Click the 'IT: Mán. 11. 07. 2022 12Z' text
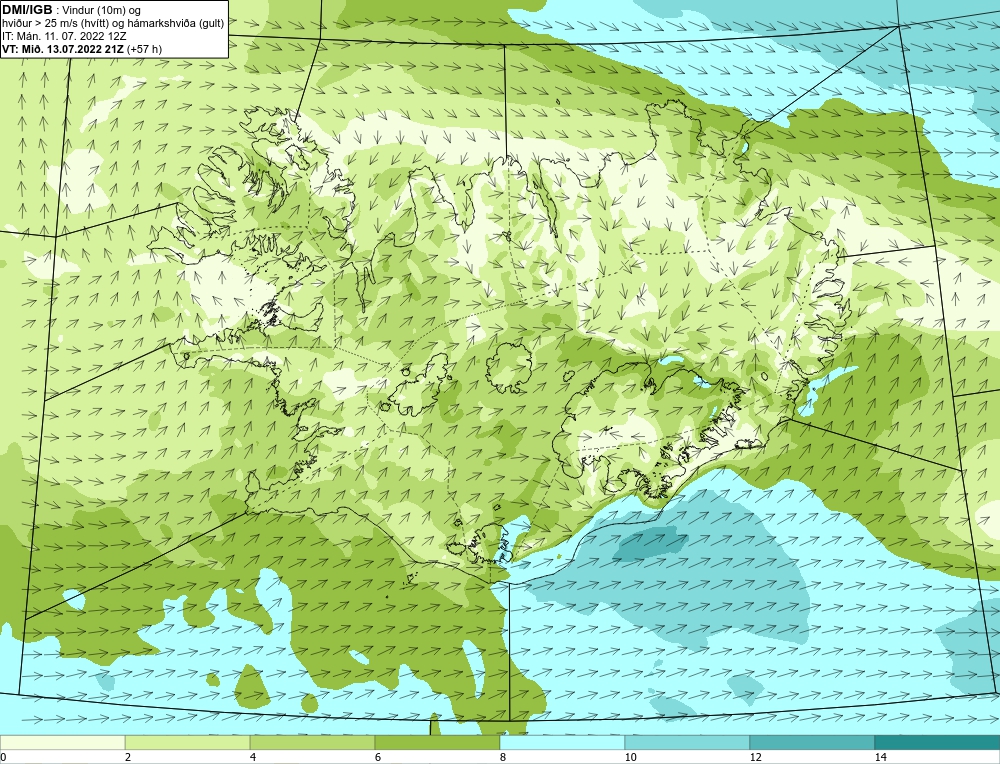This screenshot has width=1000, height=764. click(x=64, y=36)
